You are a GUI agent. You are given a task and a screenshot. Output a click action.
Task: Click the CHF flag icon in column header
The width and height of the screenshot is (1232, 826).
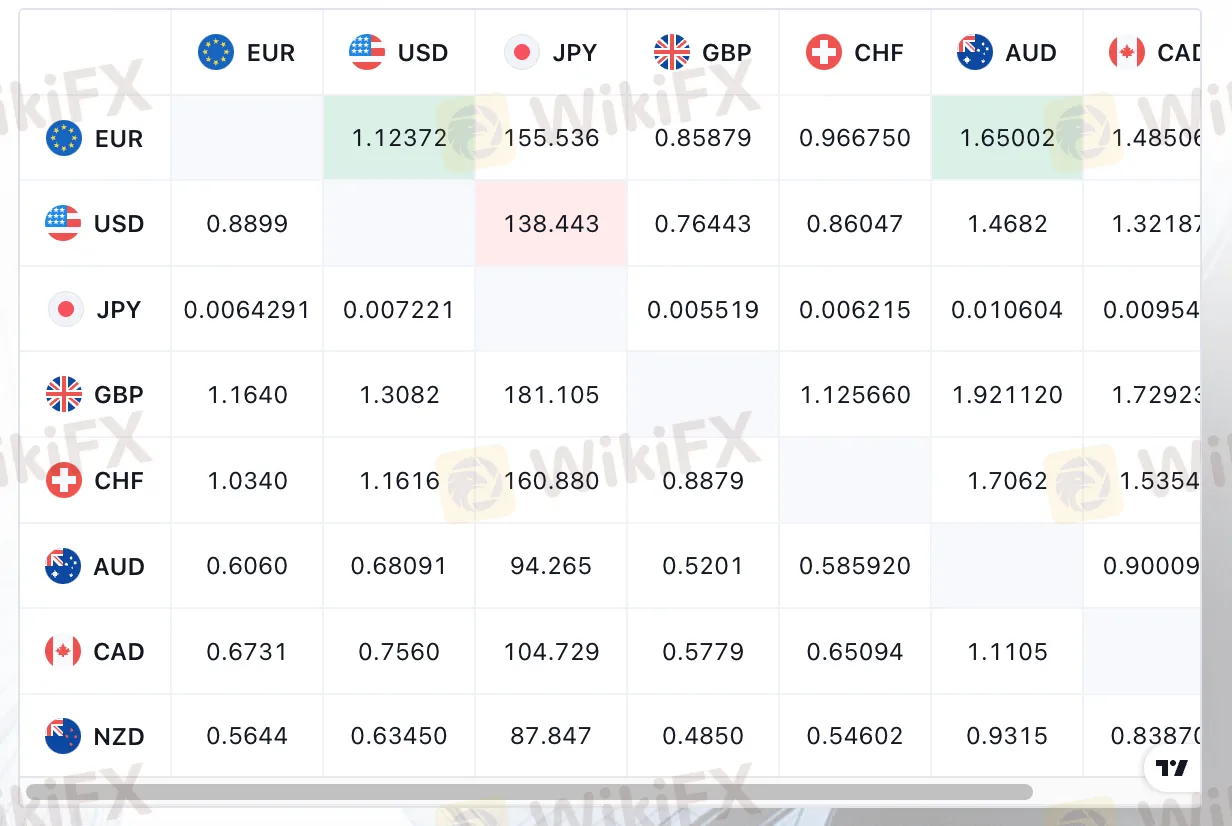[823, 52]
